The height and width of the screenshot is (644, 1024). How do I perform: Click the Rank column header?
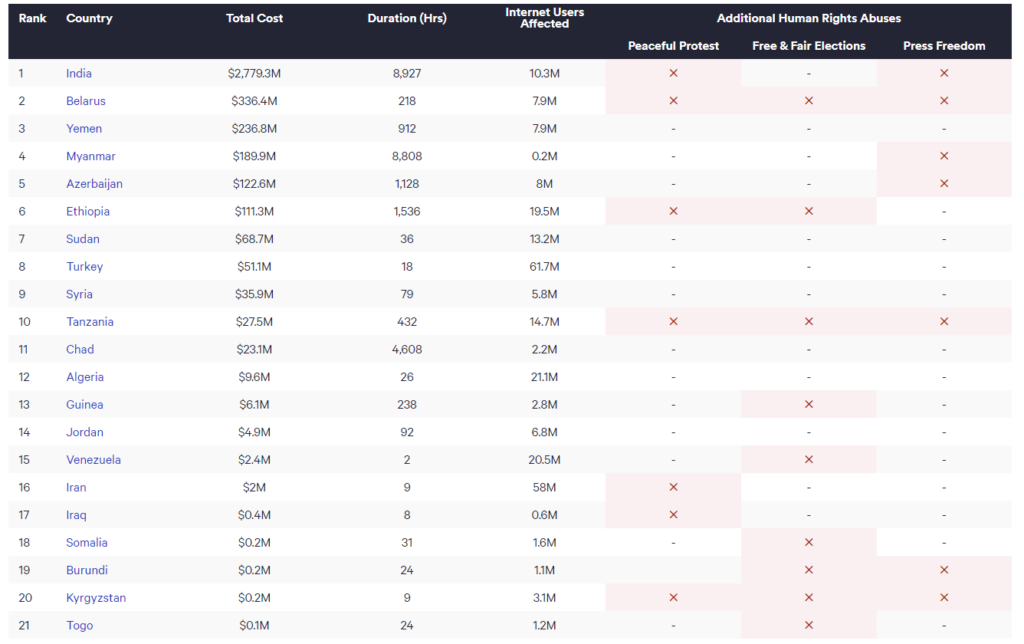click(x=33, y=18)
